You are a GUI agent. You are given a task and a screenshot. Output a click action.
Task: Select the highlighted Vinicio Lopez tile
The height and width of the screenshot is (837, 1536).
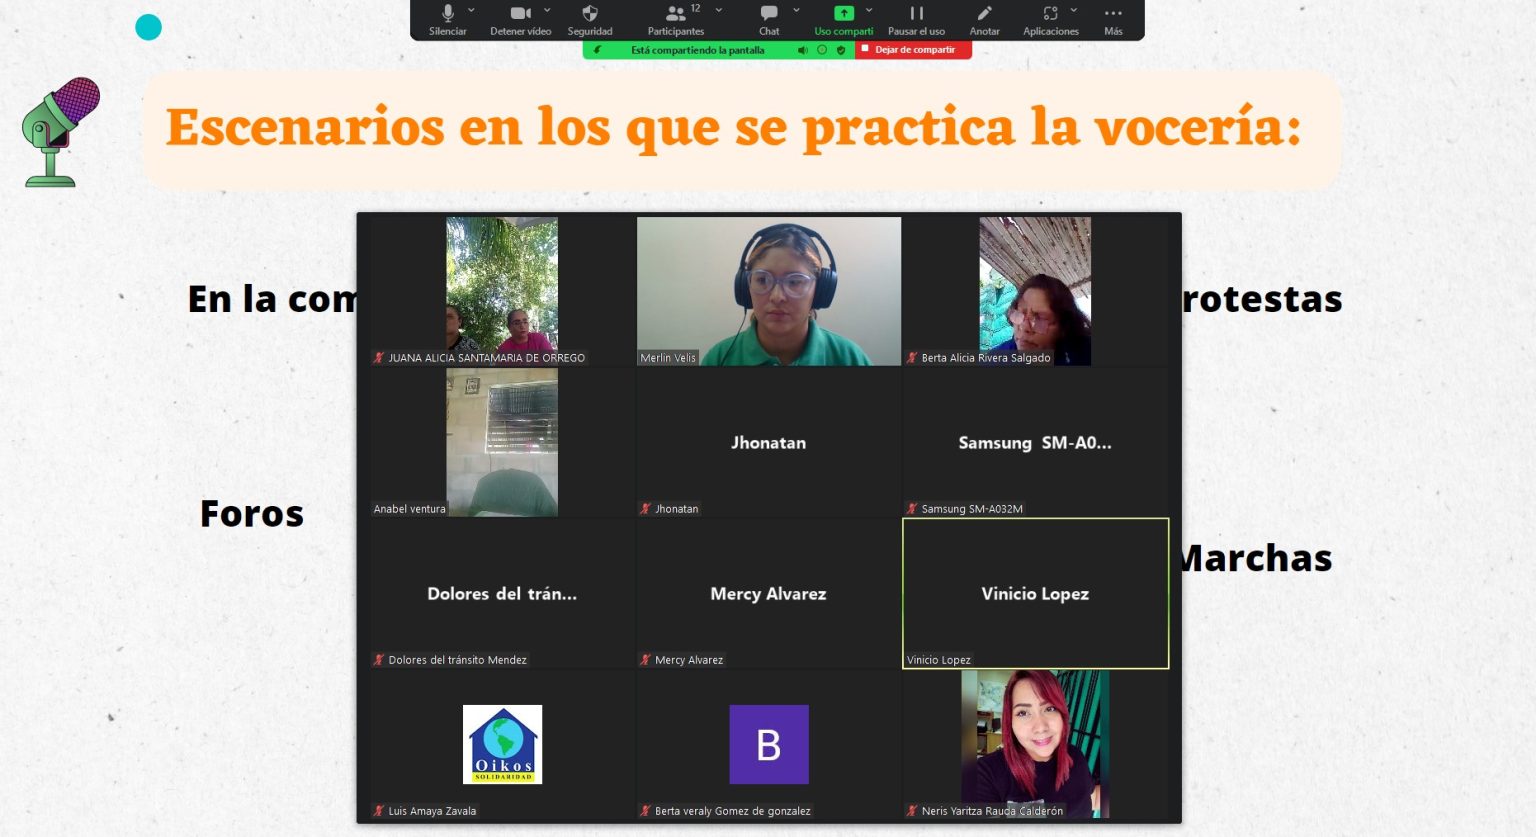coord(1035,593)
